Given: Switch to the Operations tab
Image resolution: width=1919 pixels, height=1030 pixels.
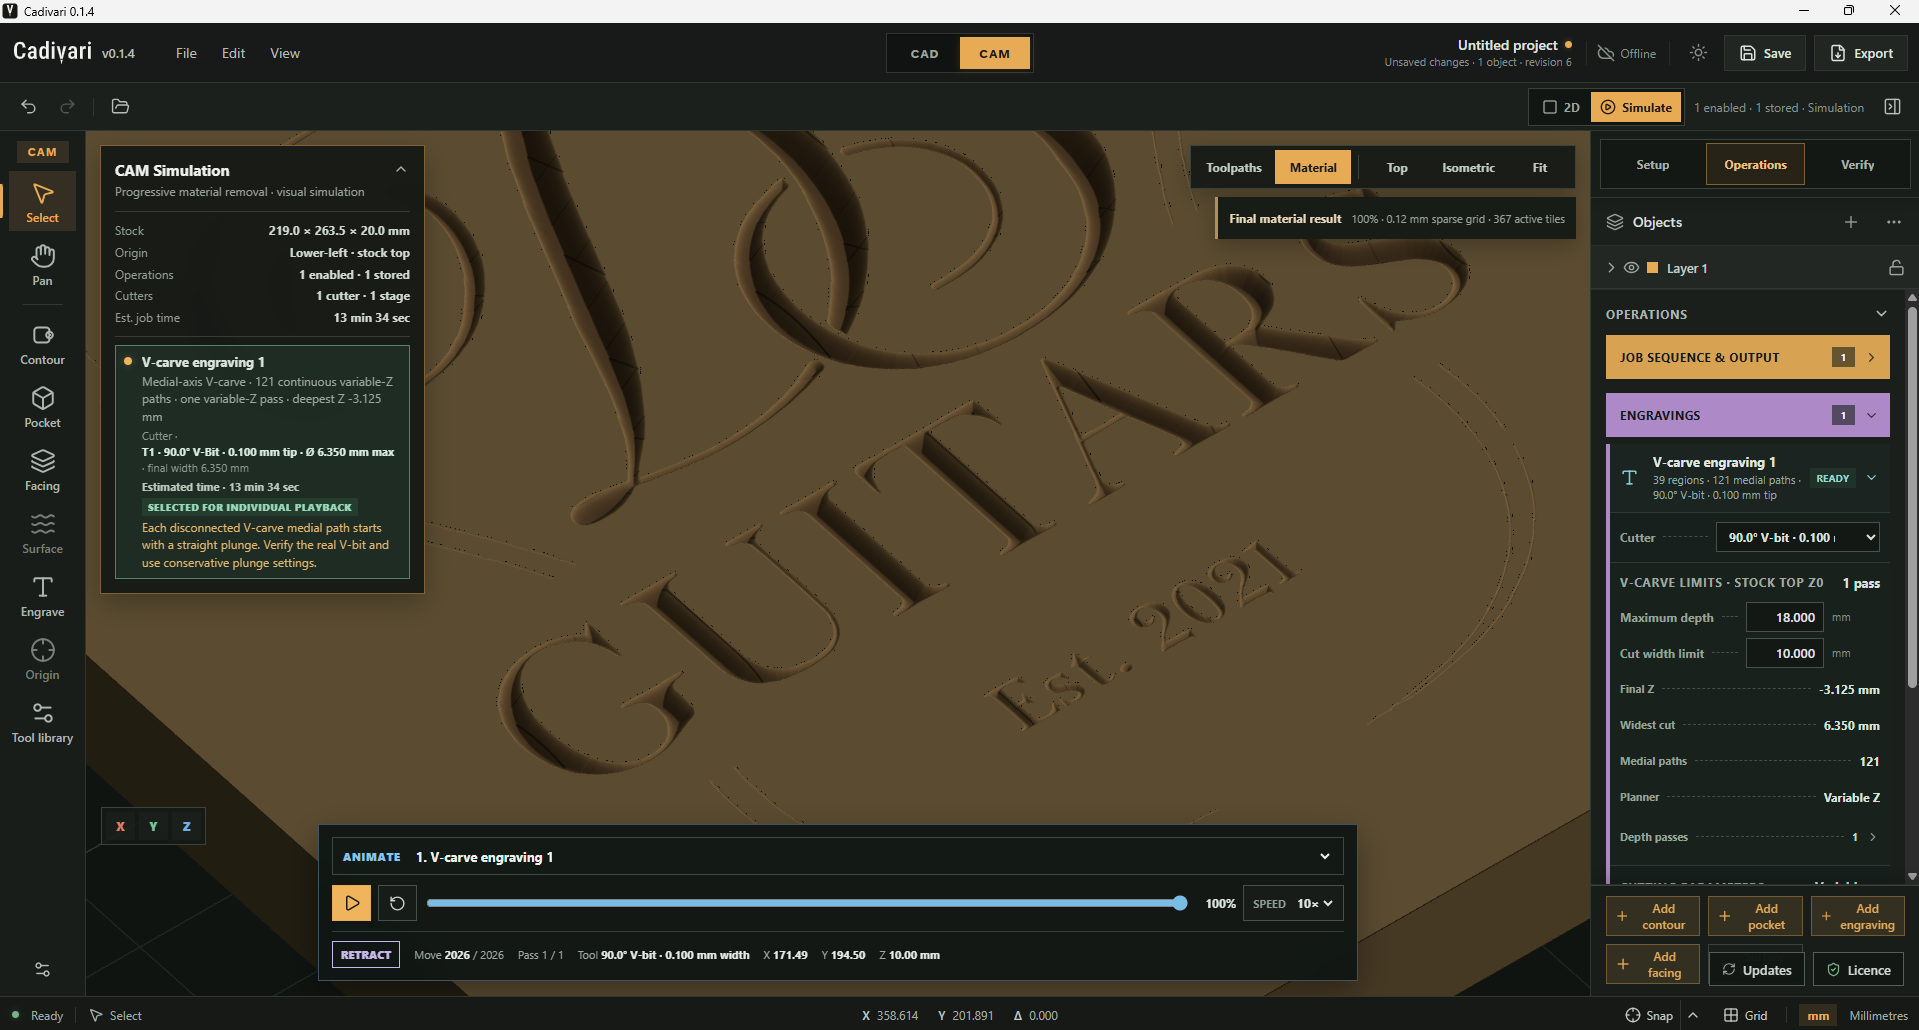Looking at the screenshot, I should coord(1755,165).
